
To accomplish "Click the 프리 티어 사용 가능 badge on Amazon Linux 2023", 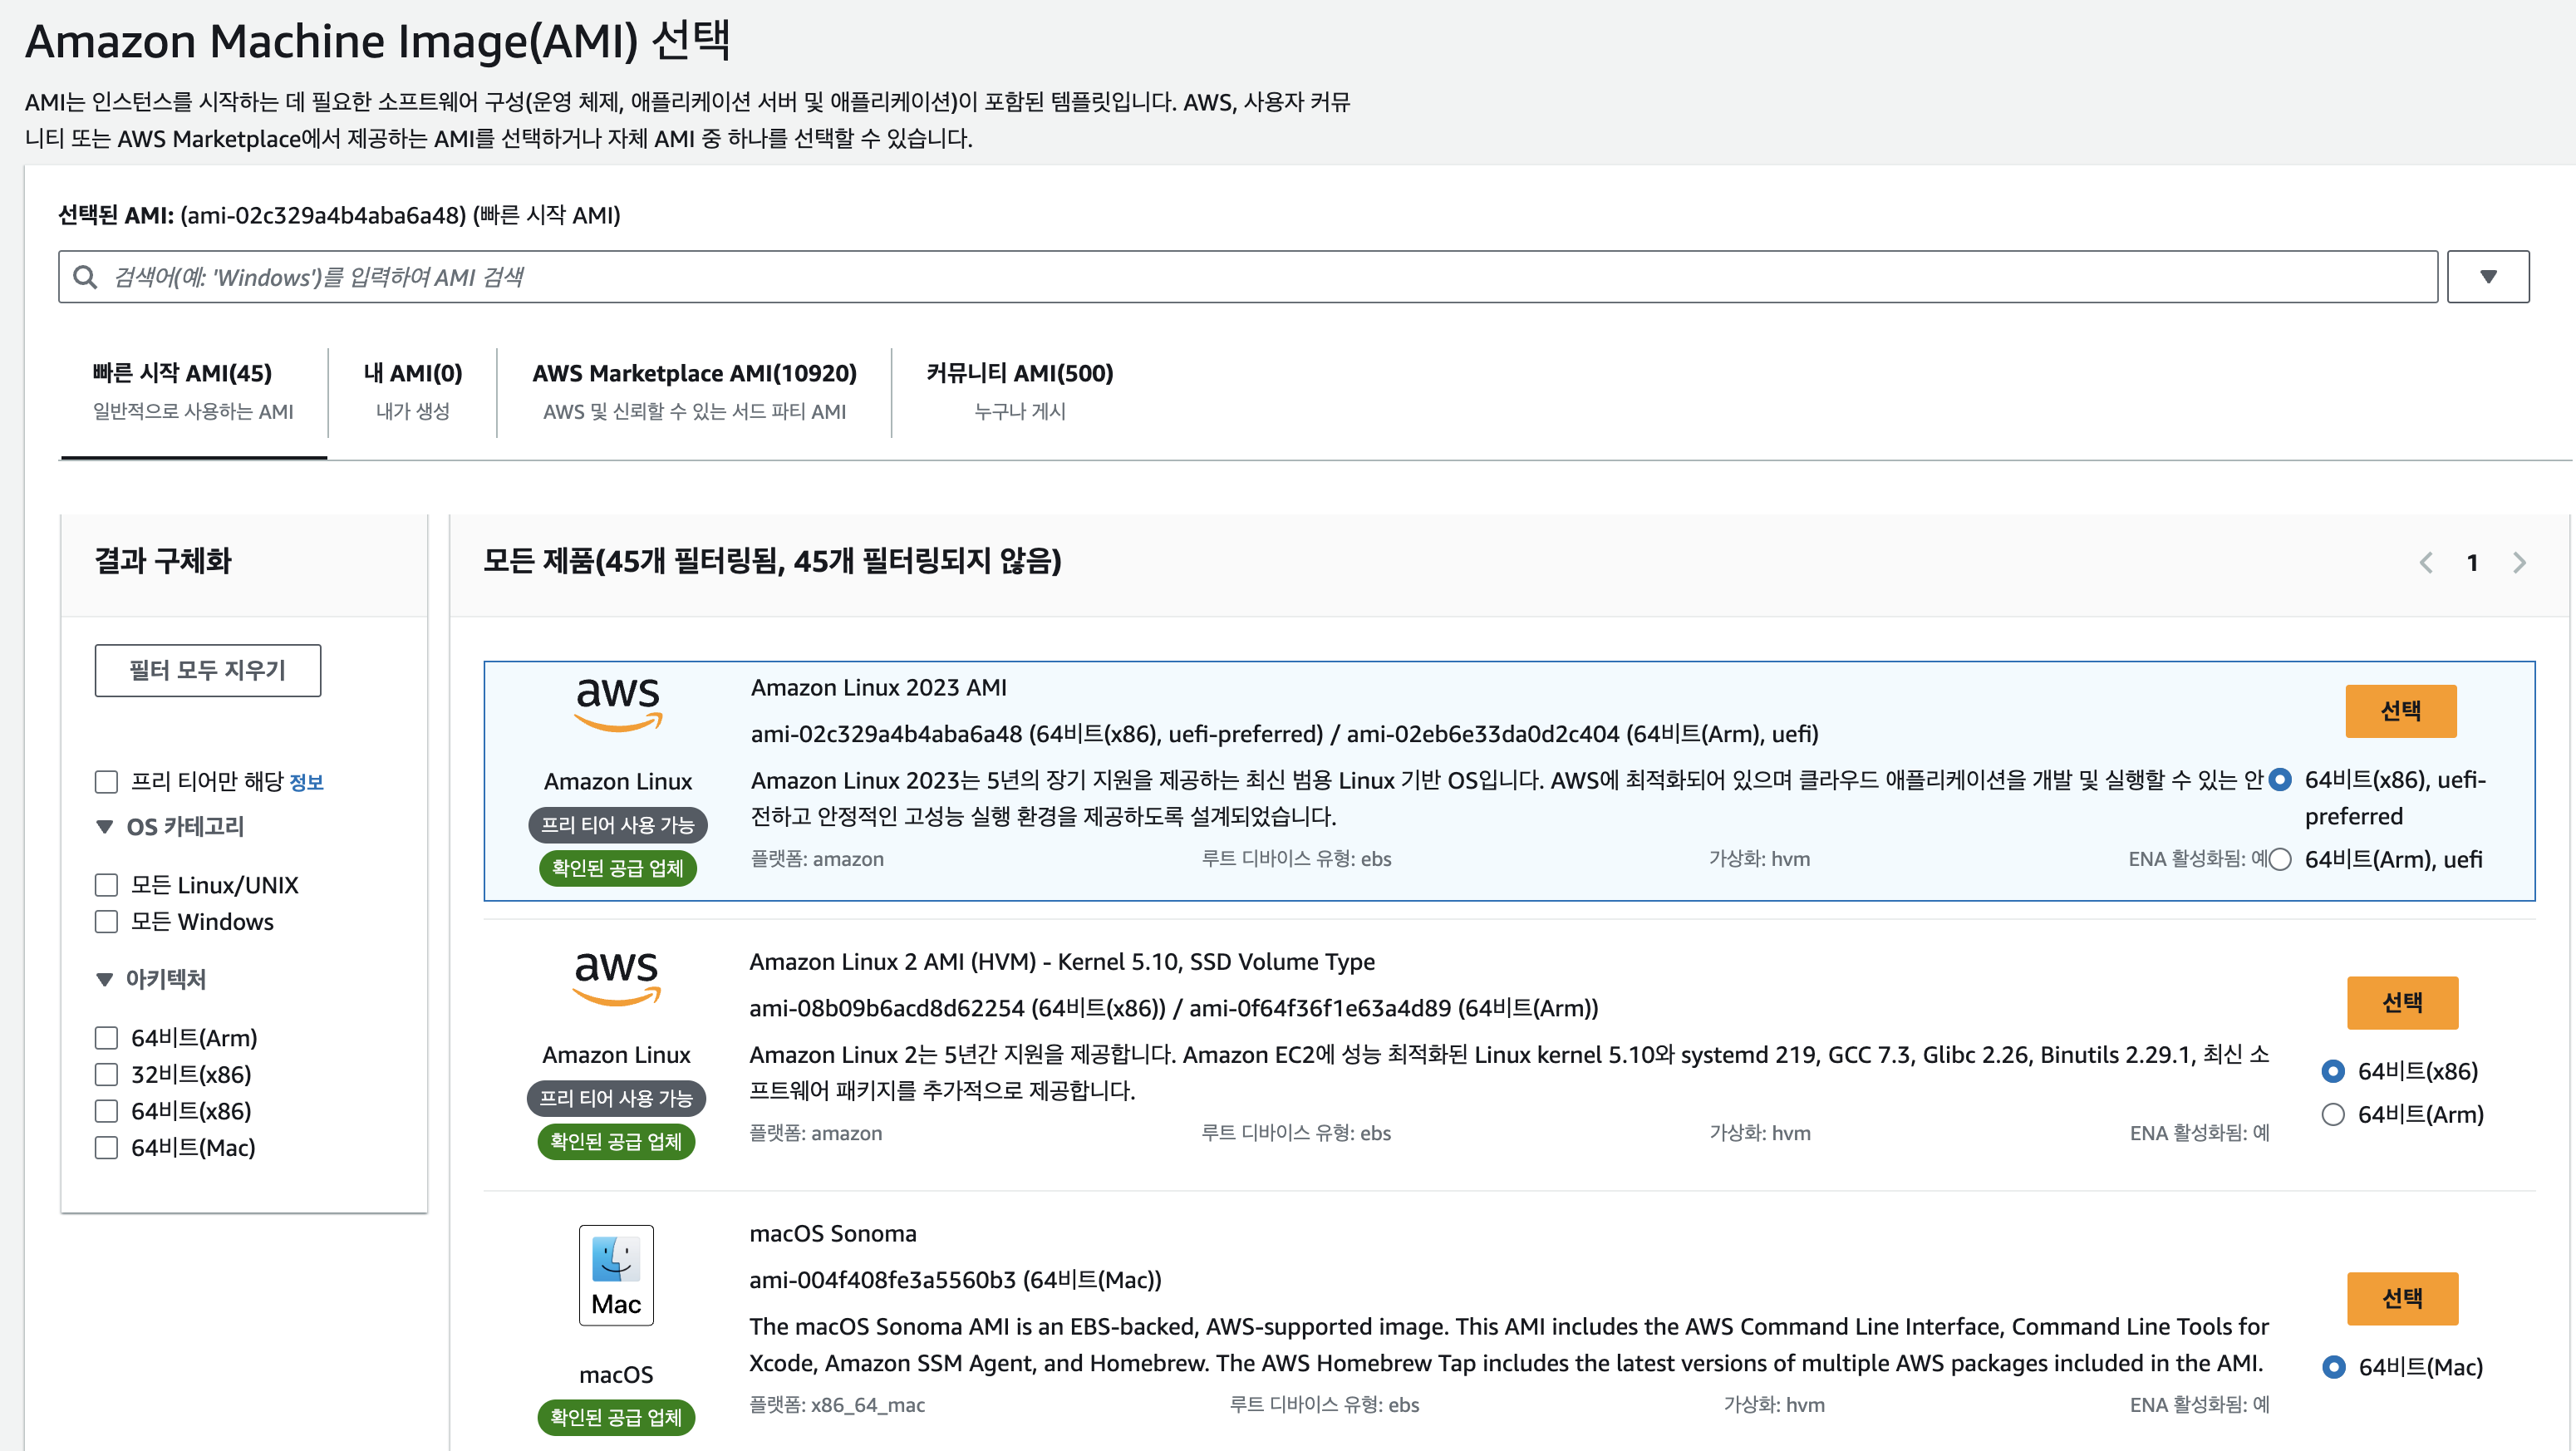I will point(617,825).
